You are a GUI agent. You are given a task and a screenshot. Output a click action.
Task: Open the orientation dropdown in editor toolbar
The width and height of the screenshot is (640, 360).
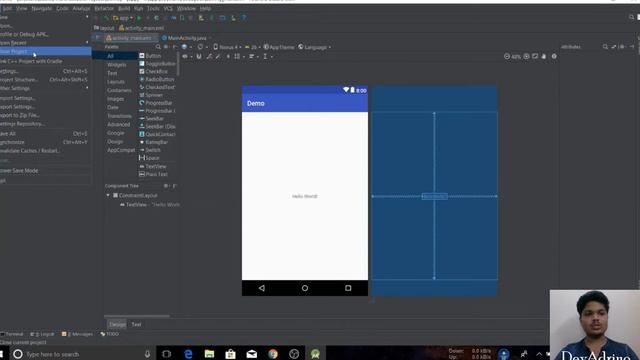[x=202, y=47]
